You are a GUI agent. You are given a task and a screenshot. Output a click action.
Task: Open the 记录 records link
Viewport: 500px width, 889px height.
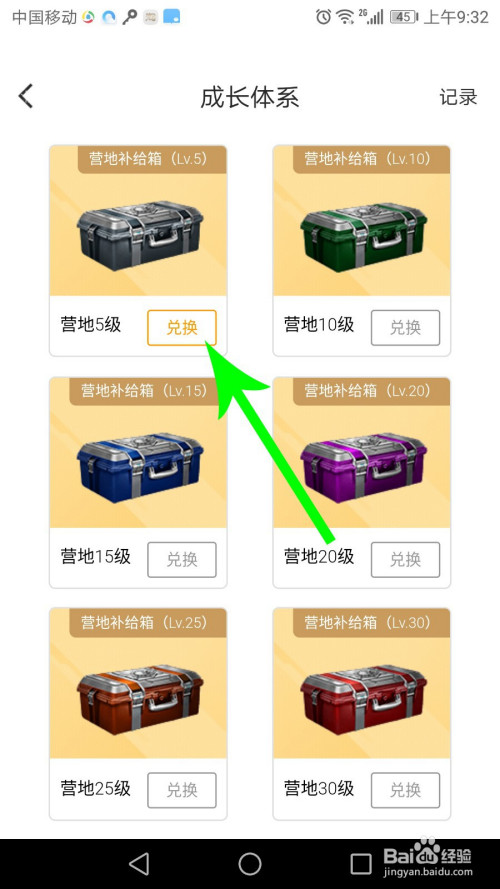(x=458, y=97)
